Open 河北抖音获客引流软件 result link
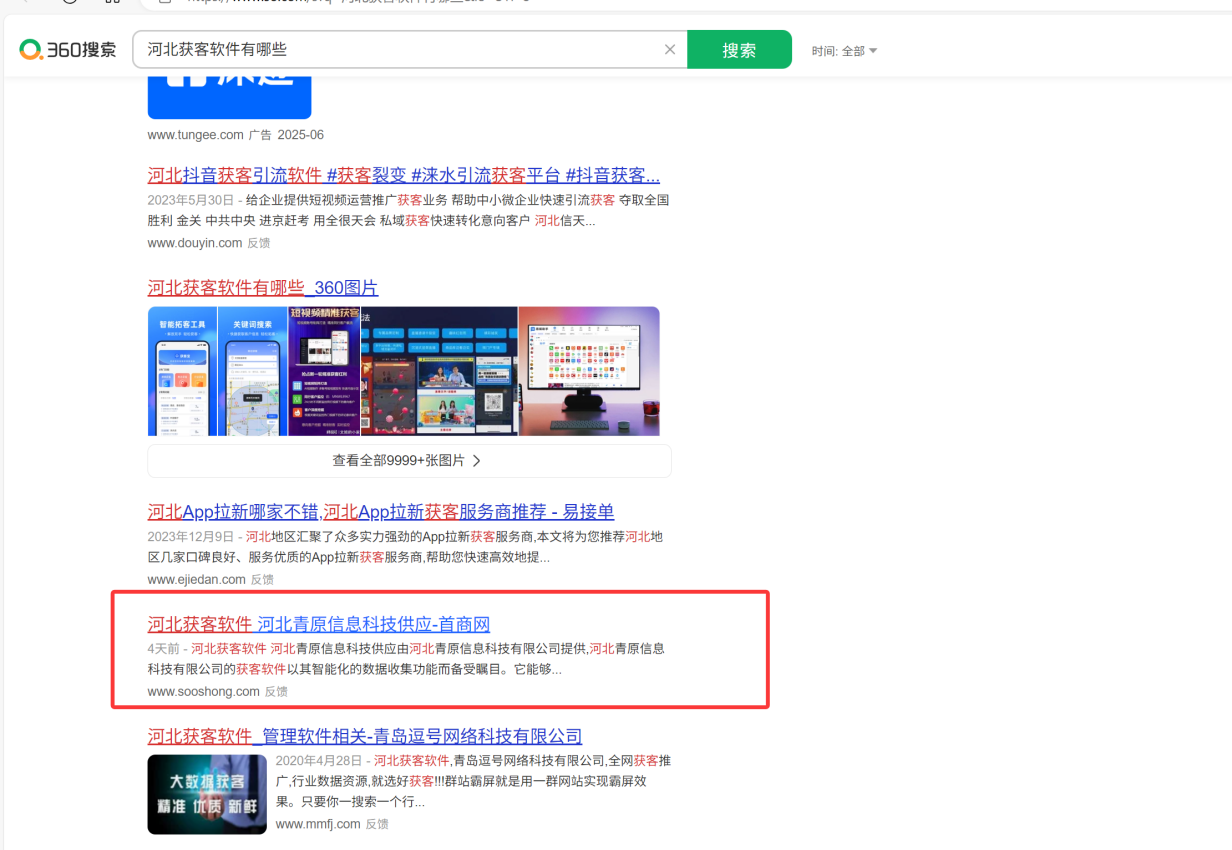 [x=403, y=175]
